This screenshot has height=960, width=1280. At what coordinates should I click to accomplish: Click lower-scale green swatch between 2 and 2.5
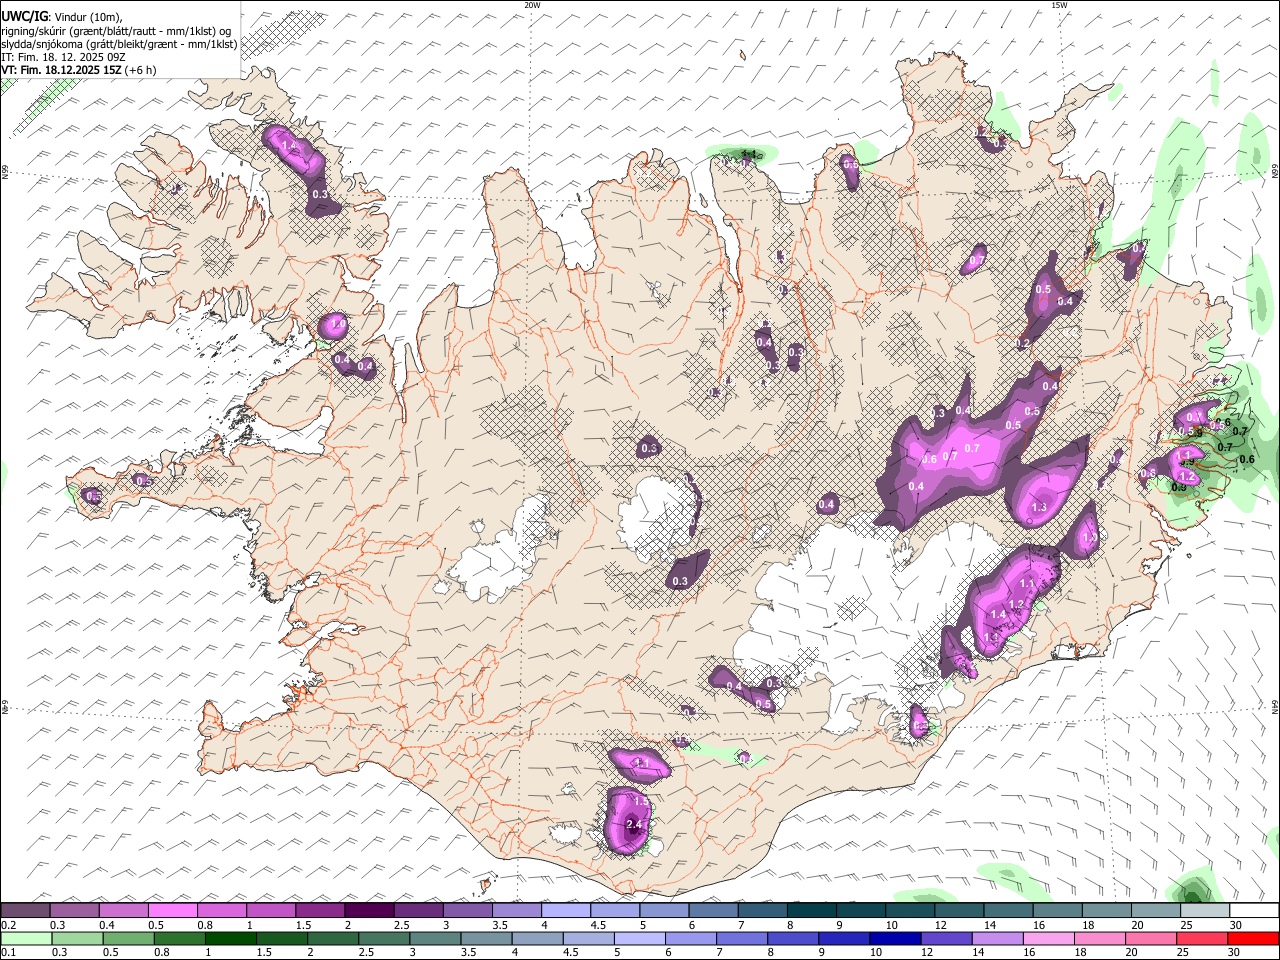(x=333, y=938)
